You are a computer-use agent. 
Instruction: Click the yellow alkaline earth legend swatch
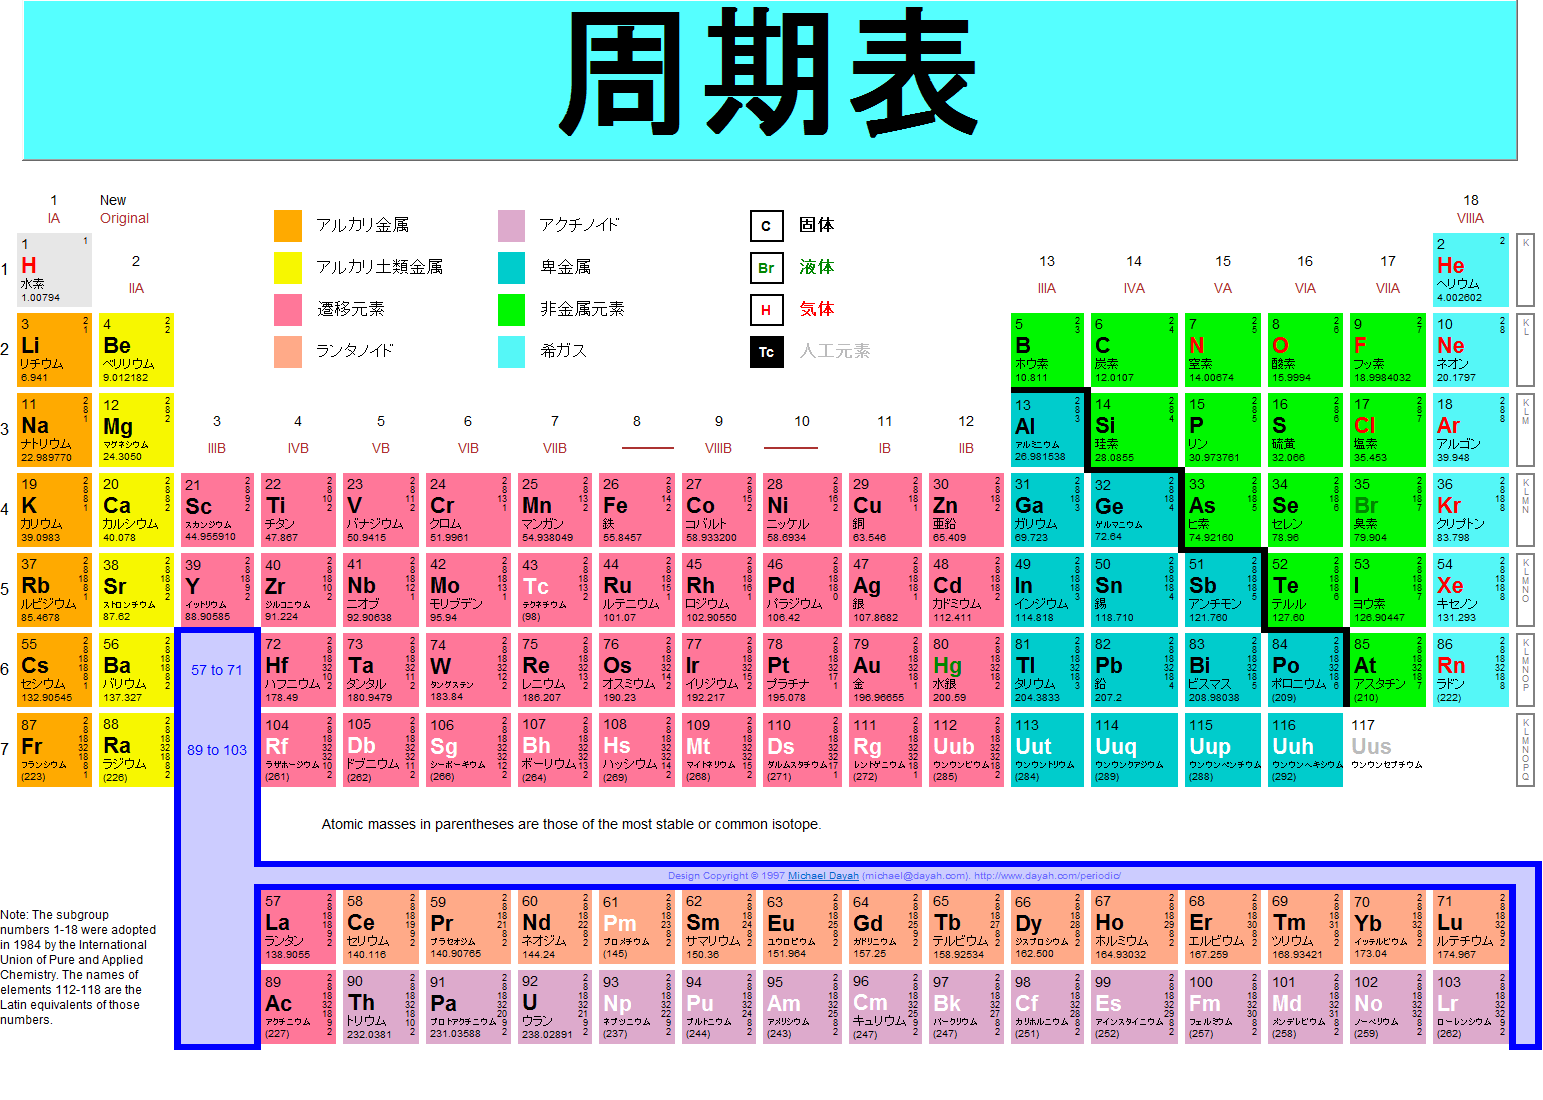pyautogui.click(x=288, y=267)
